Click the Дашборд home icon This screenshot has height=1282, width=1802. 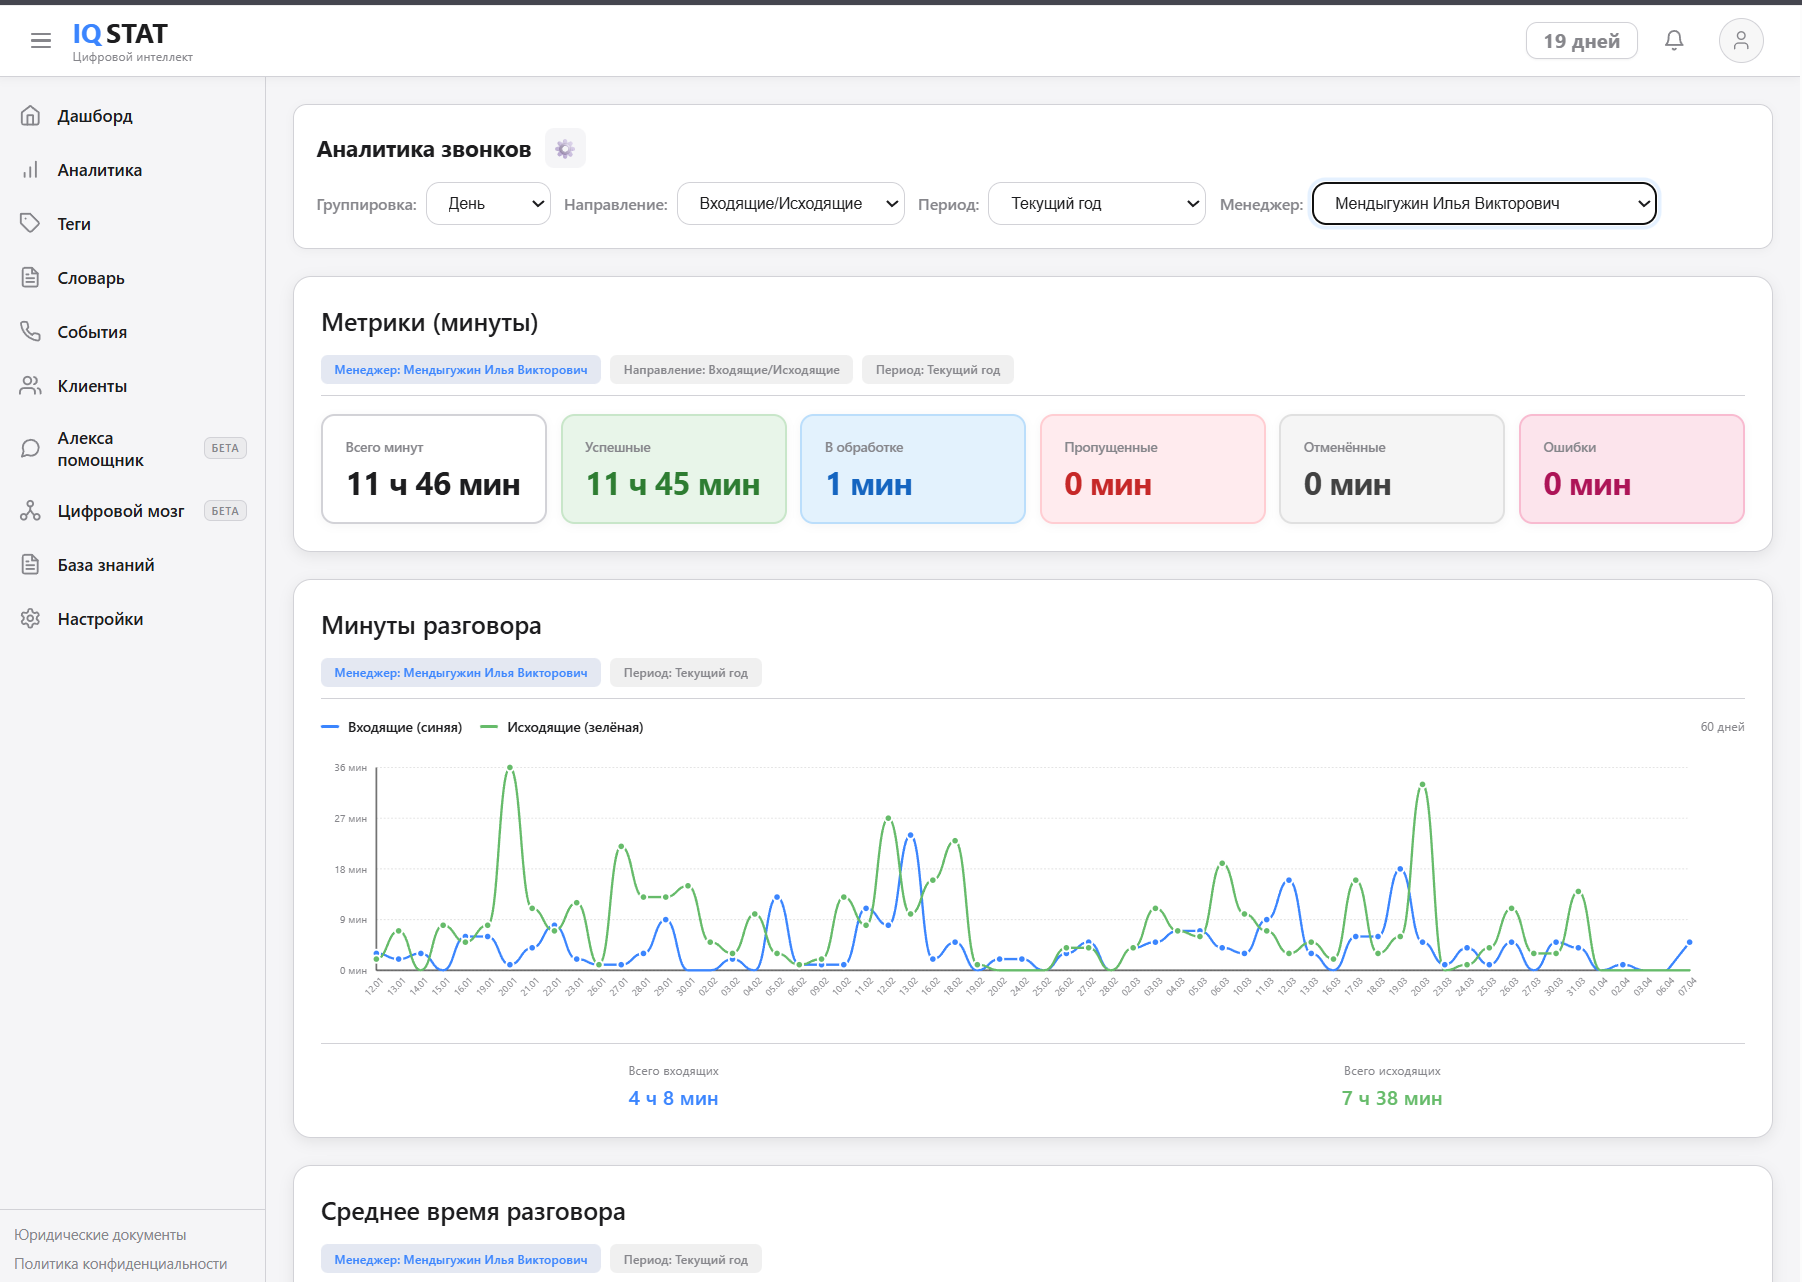coord(31,116)
